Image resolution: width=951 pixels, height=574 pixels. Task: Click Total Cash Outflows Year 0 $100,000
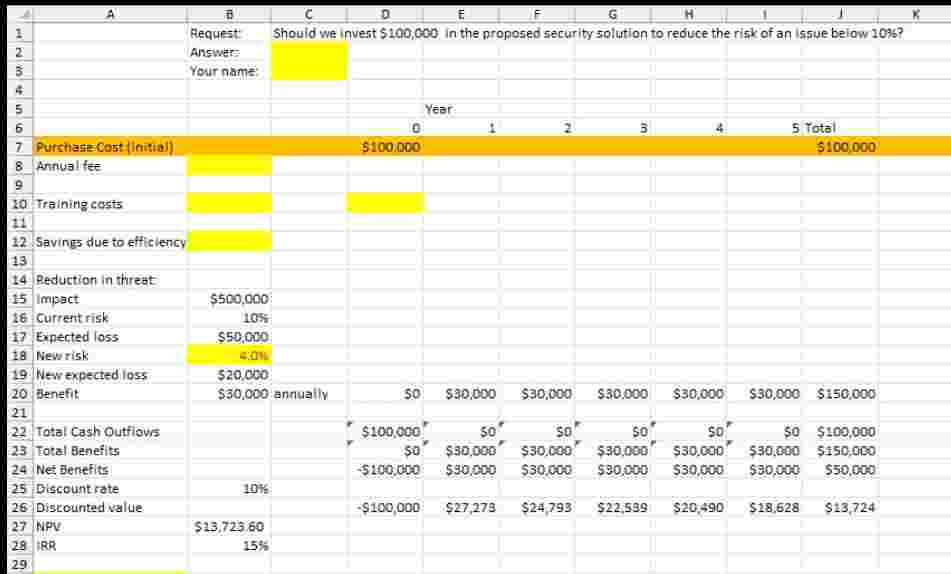391,431
